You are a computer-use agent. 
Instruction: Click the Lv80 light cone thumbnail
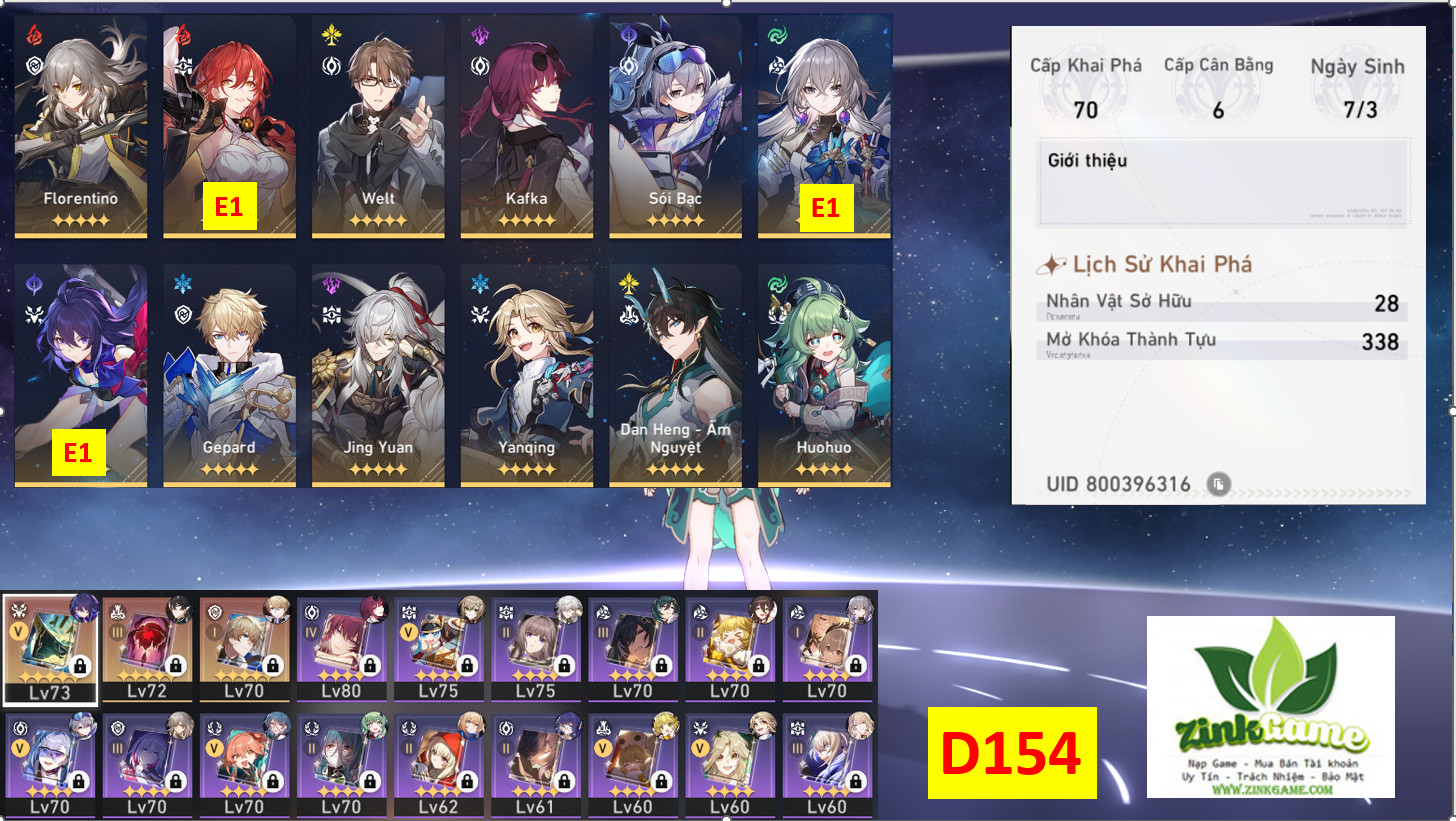(x=341, y=649)
